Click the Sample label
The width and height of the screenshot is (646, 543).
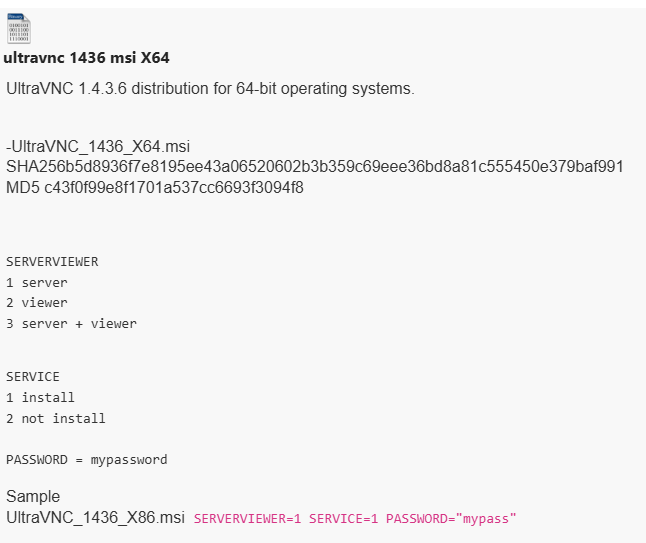pyautogui.click(x=33, y=496)
